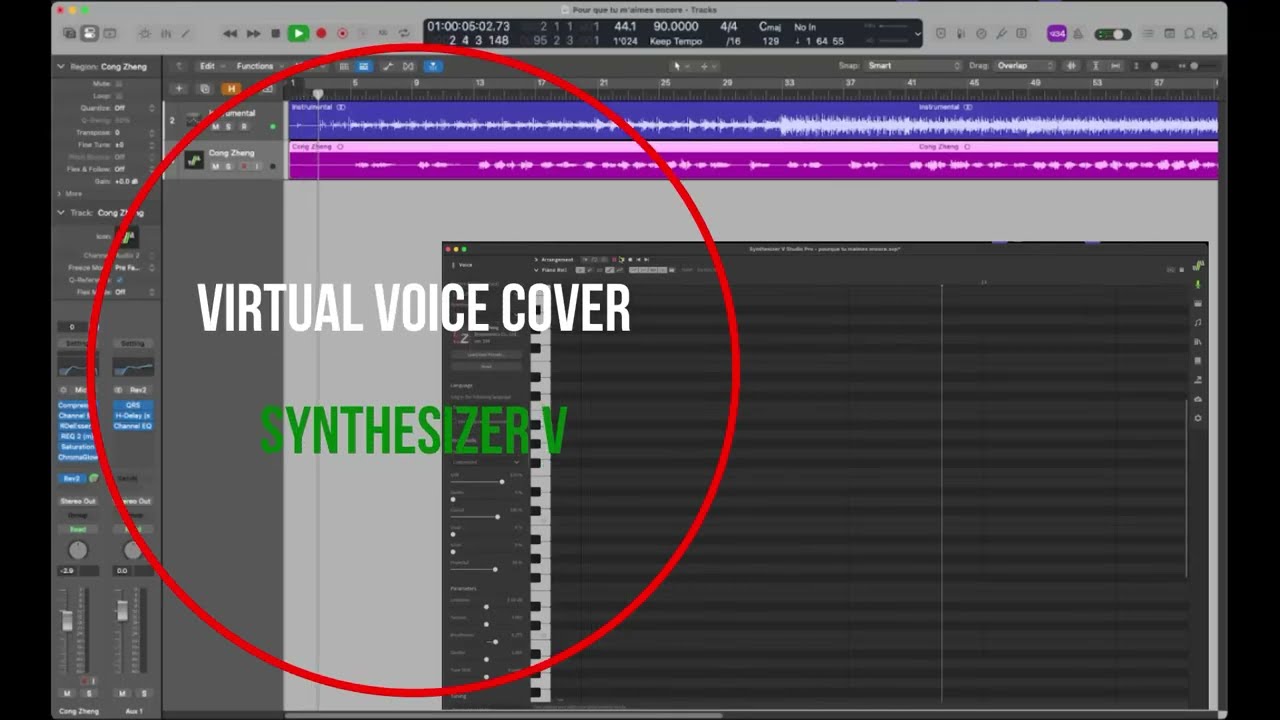Viewport: 1280px width, 720px height.
Task: Toggle the orange Hide Tracks H button
Action: pos(231,89)
